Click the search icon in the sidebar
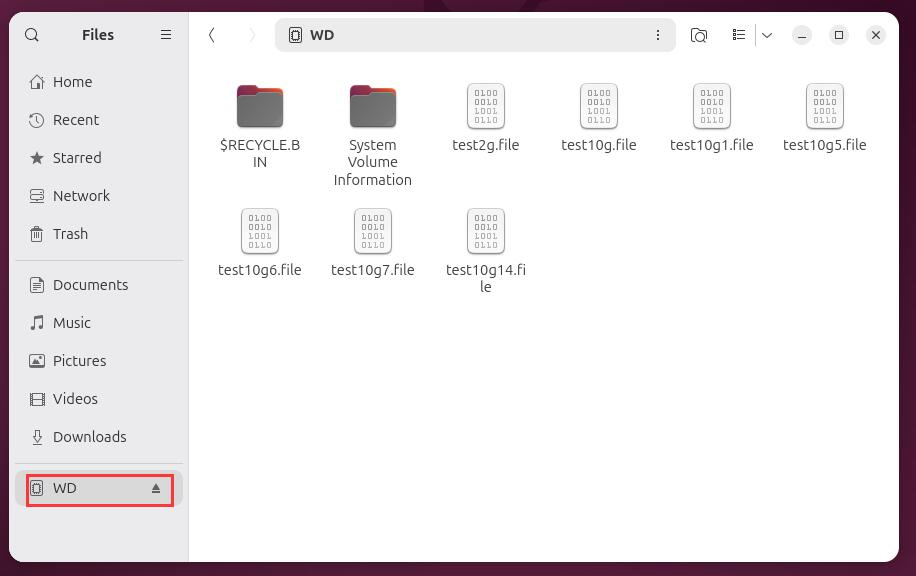The image size is (916, 576). coord(32,35)
